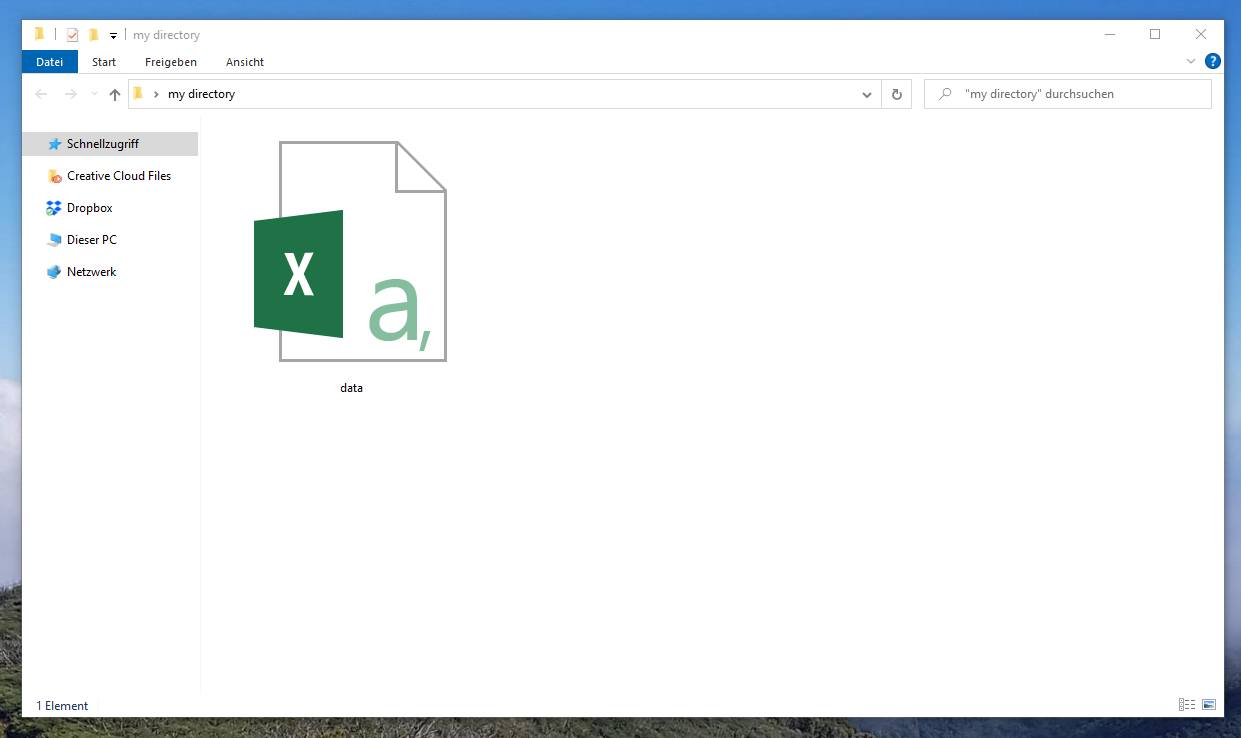Click the Dieser PC computer icon
The image size is (1241, 738).
pos(54,240)
